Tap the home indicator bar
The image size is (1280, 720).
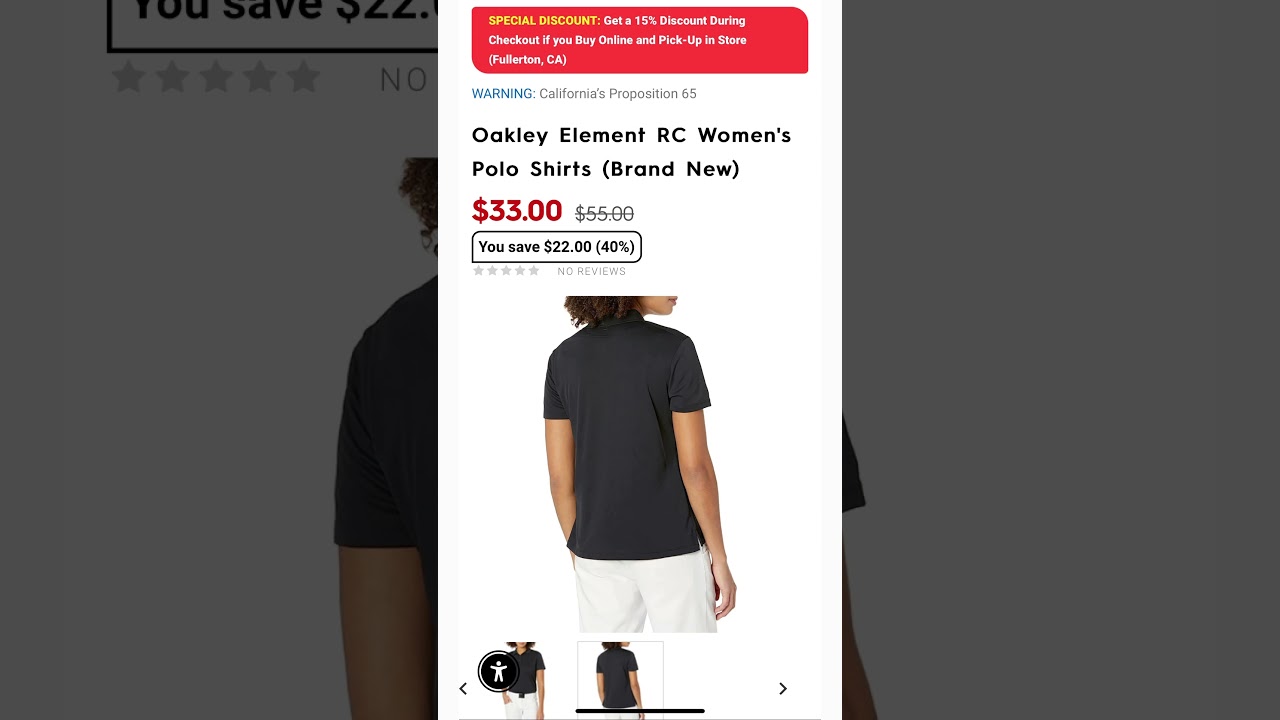(x=640, y=711)
